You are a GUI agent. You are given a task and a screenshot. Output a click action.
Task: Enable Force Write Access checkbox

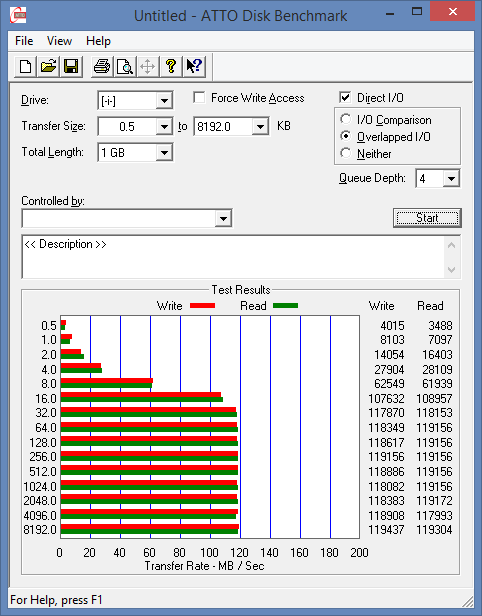click(199, 97)
